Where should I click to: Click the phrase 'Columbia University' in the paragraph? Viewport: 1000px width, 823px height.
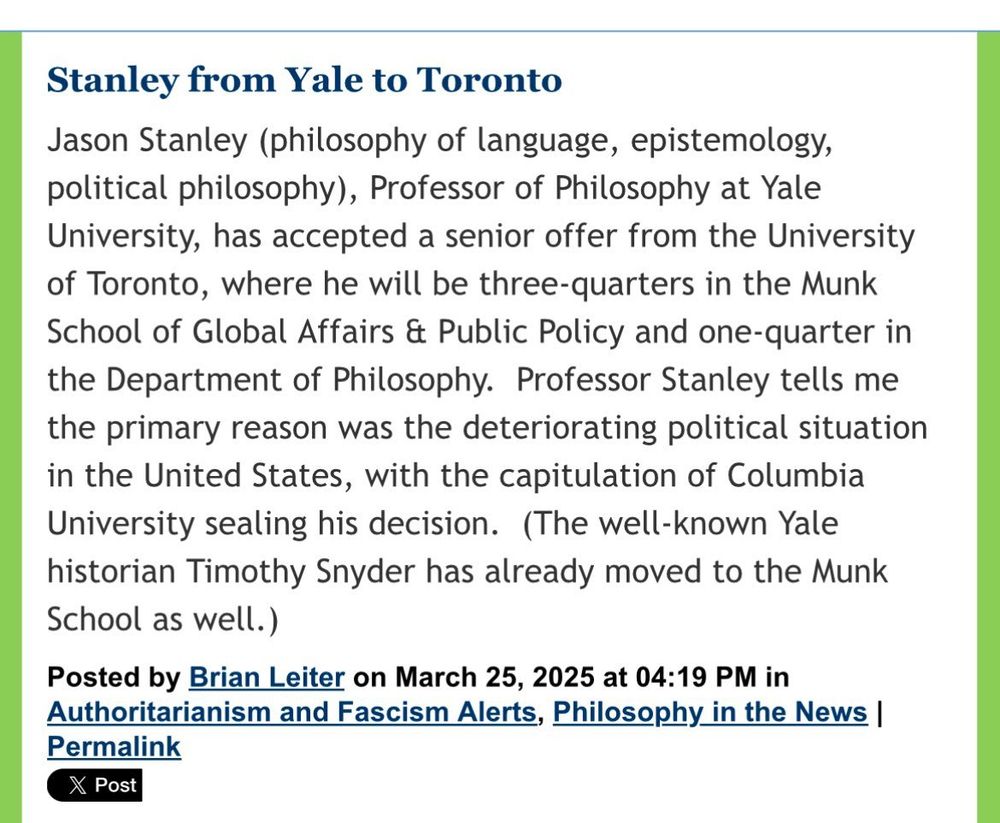(x=795, y=475)
